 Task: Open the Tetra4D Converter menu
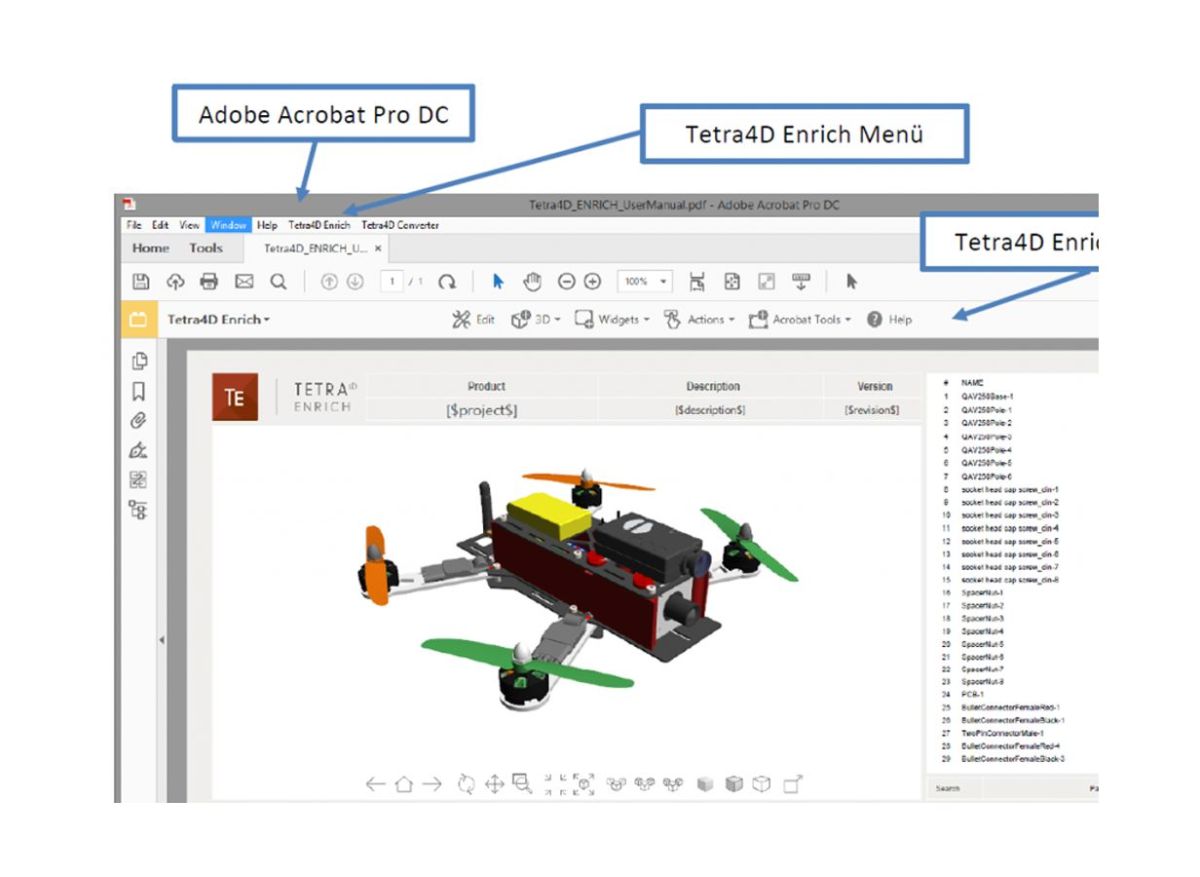tap(401, 225)
